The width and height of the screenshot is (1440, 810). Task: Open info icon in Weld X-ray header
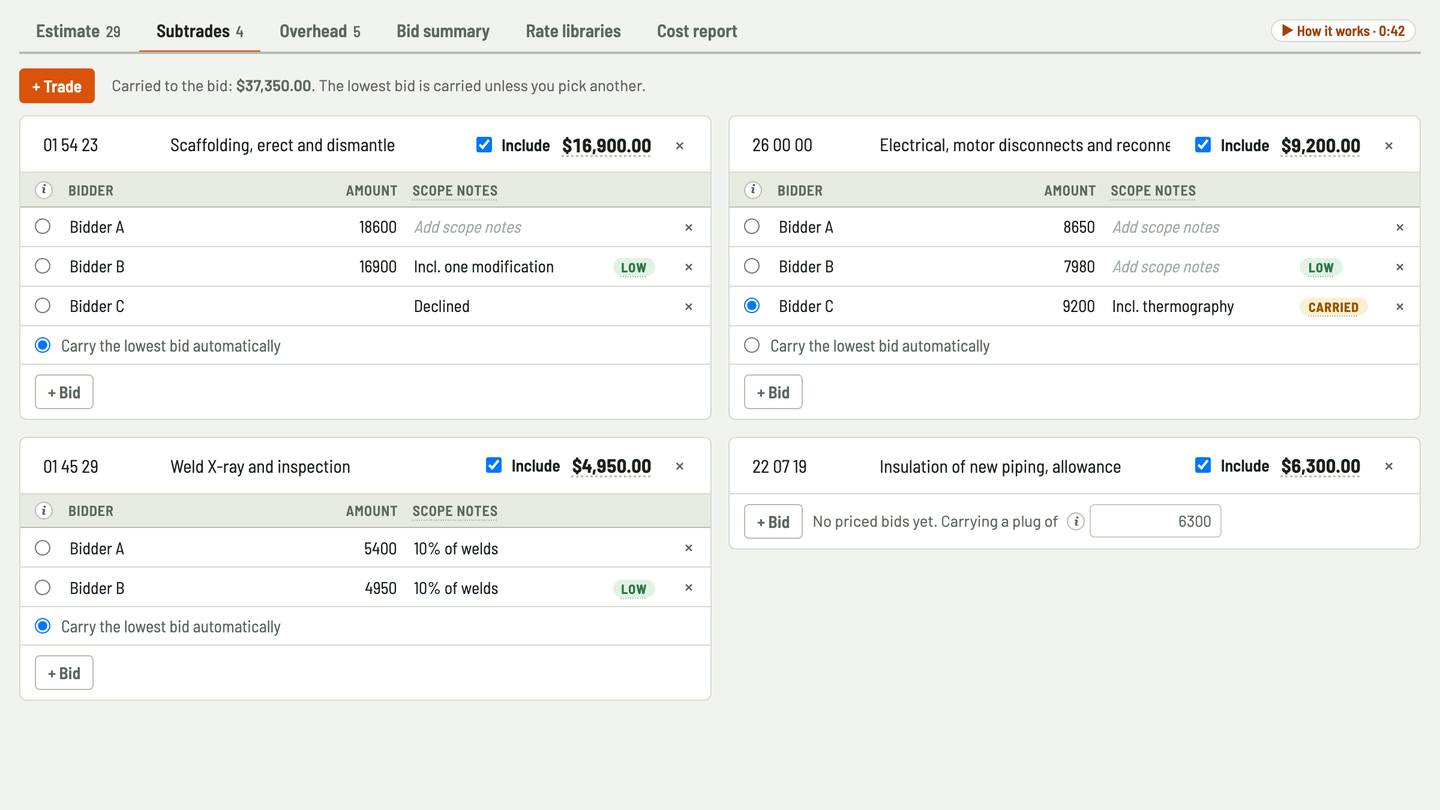pos(43,510)
